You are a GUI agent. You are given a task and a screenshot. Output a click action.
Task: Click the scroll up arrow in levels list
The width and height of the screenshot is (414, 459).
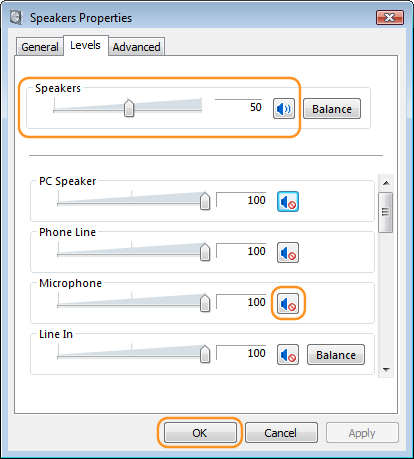386,183
